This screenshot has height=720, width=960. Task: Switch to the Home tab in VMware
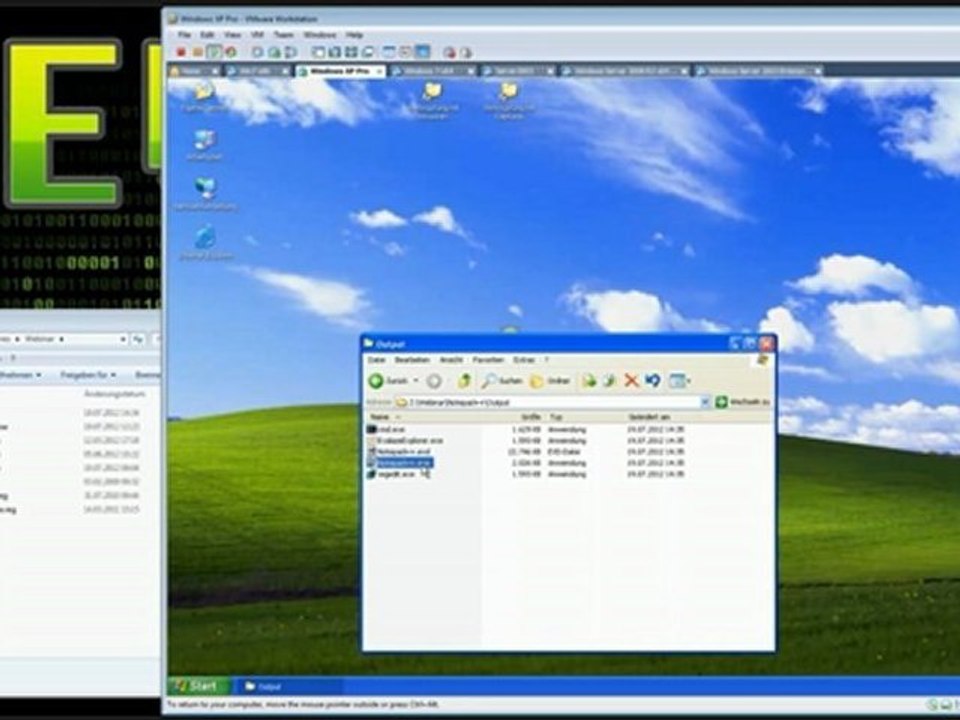pyautogui.click(x=191, y=71)
